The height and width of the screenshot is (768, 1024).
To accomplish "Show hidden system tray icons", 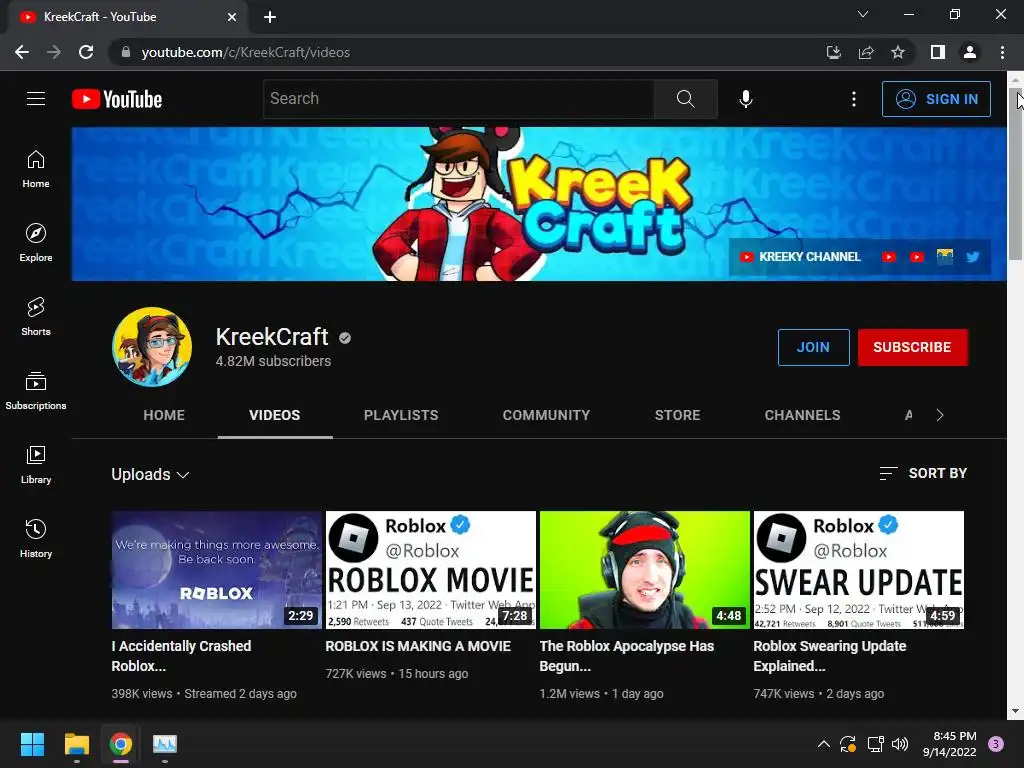I will [824, 743].
